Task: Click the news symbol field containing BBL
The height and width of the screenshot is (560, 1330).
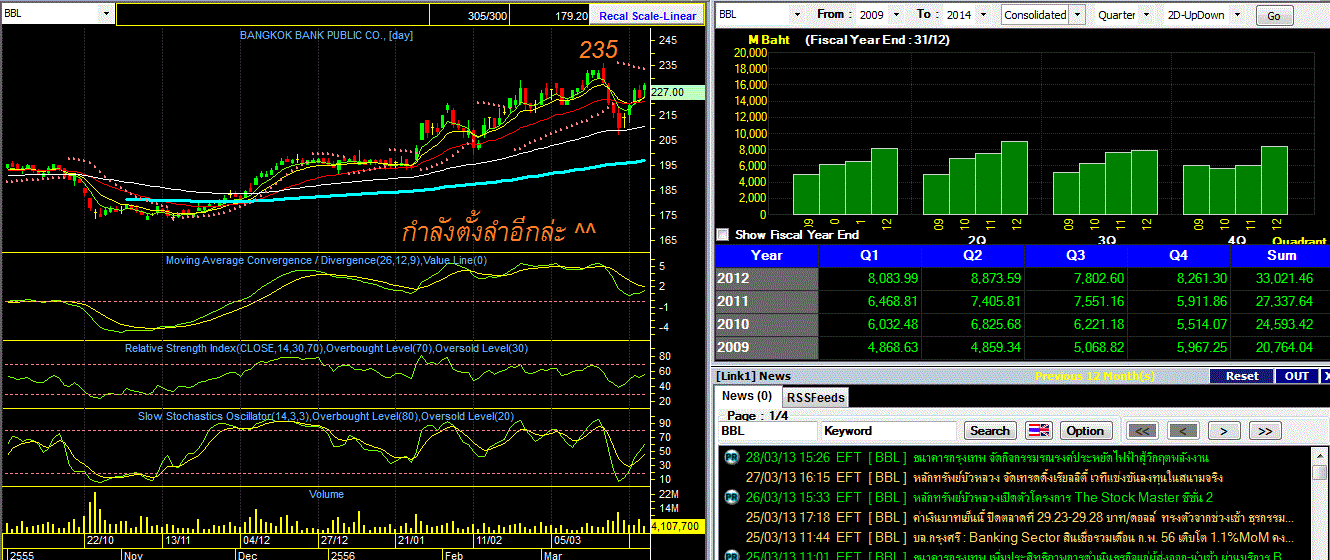Action: coord(768,431)
